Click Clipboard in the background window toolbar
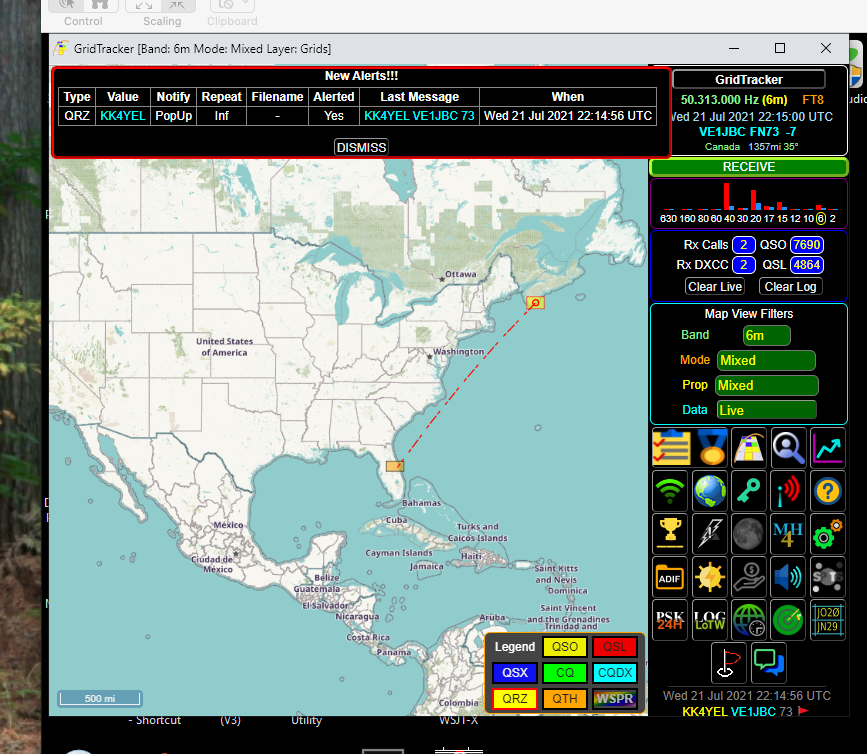867x754 pixels. [232, 21]
